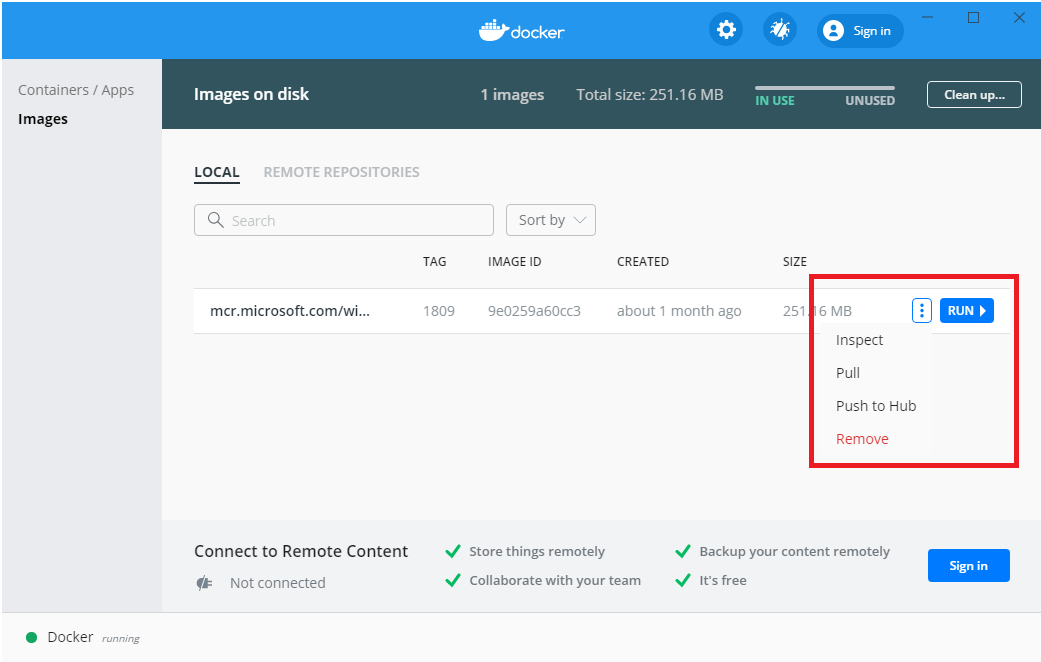Viewport: 1041px width, 662px height.
Task: Click the Not connected plug icon
Action: click(205, 583)
